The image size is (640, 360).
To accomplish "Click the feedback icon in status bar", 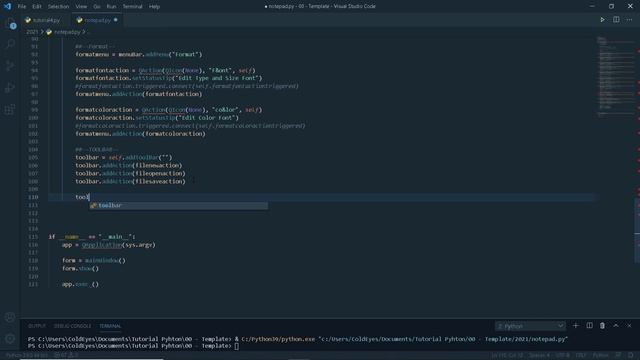I will [x=618, y=356].
